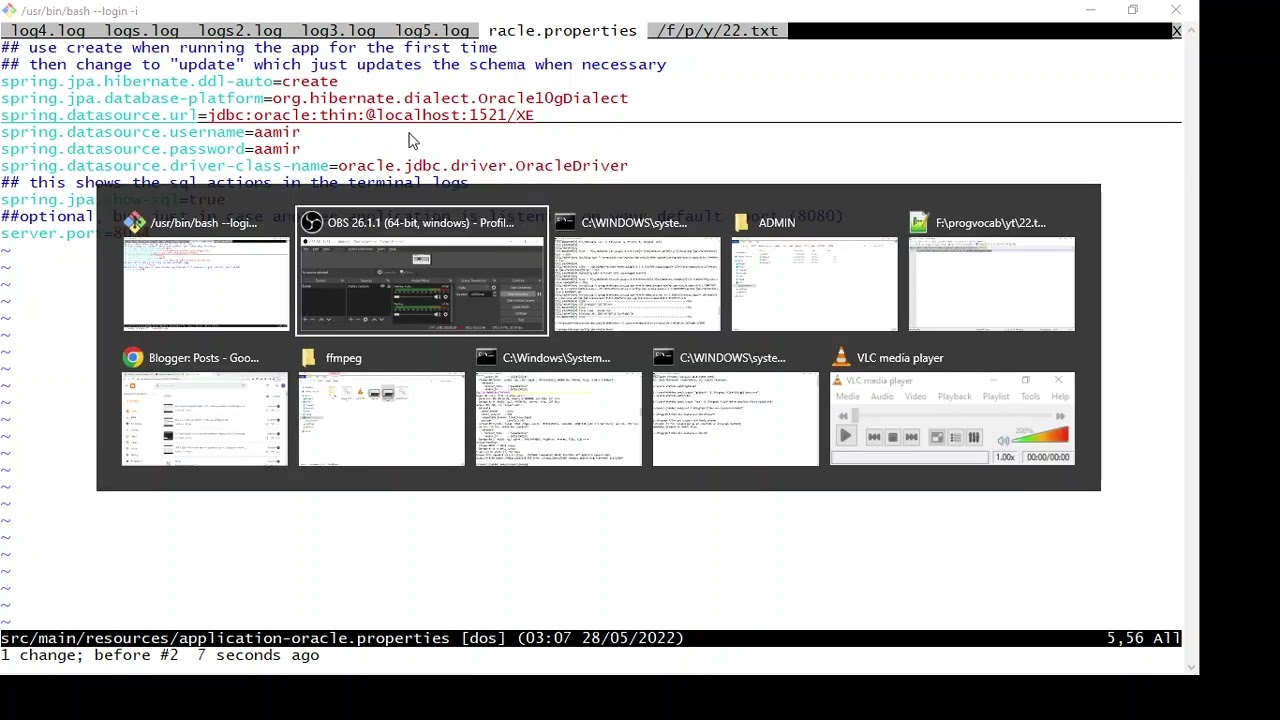Viewport: 1280px width, 720px height.
Task: Open the F:\progvocab\yt\22.t... window thumbnail
Action: click(x=992, y=284)
